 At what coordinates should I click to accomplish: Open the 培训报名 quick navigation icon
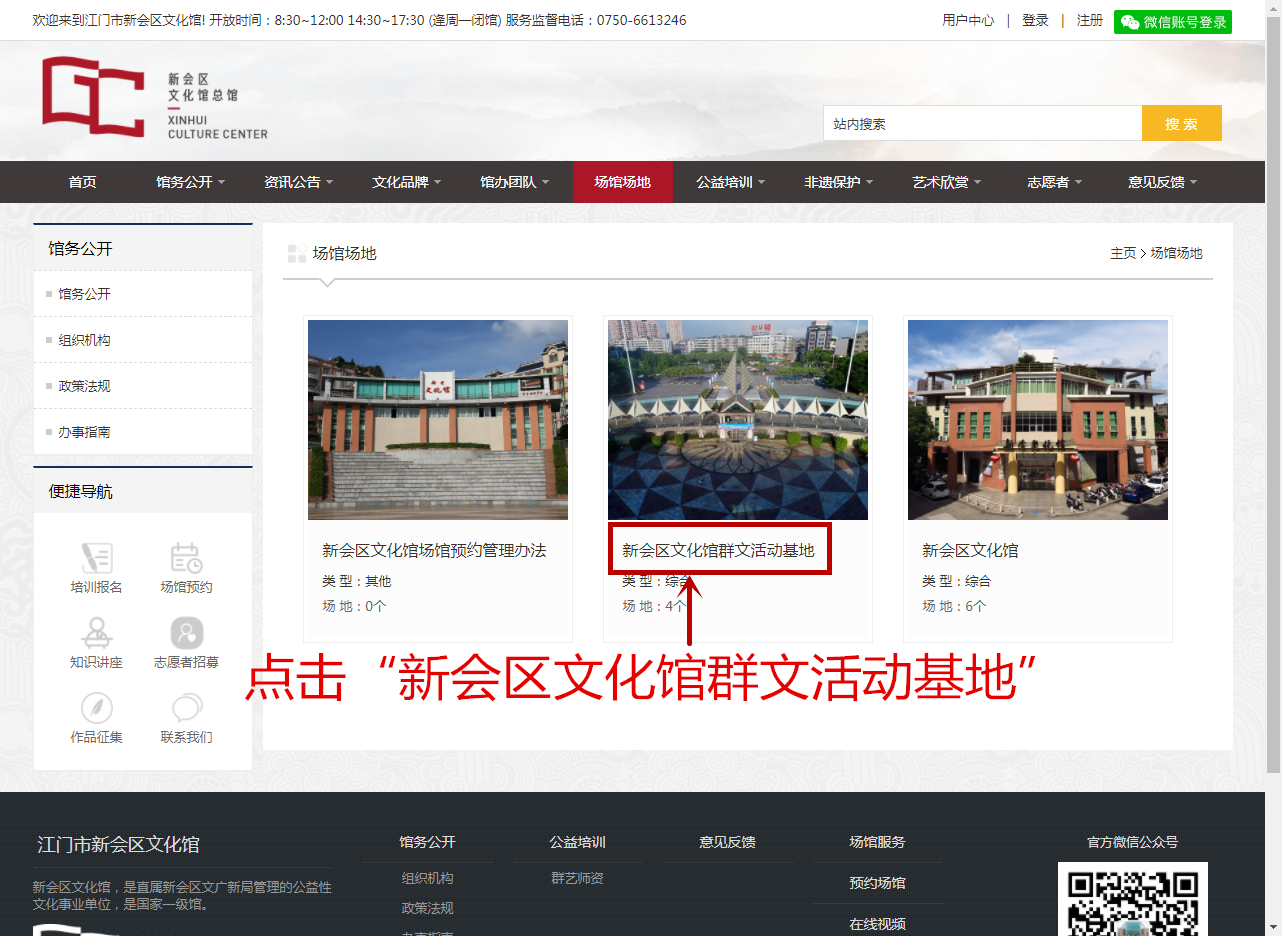[x=97, y=558]
